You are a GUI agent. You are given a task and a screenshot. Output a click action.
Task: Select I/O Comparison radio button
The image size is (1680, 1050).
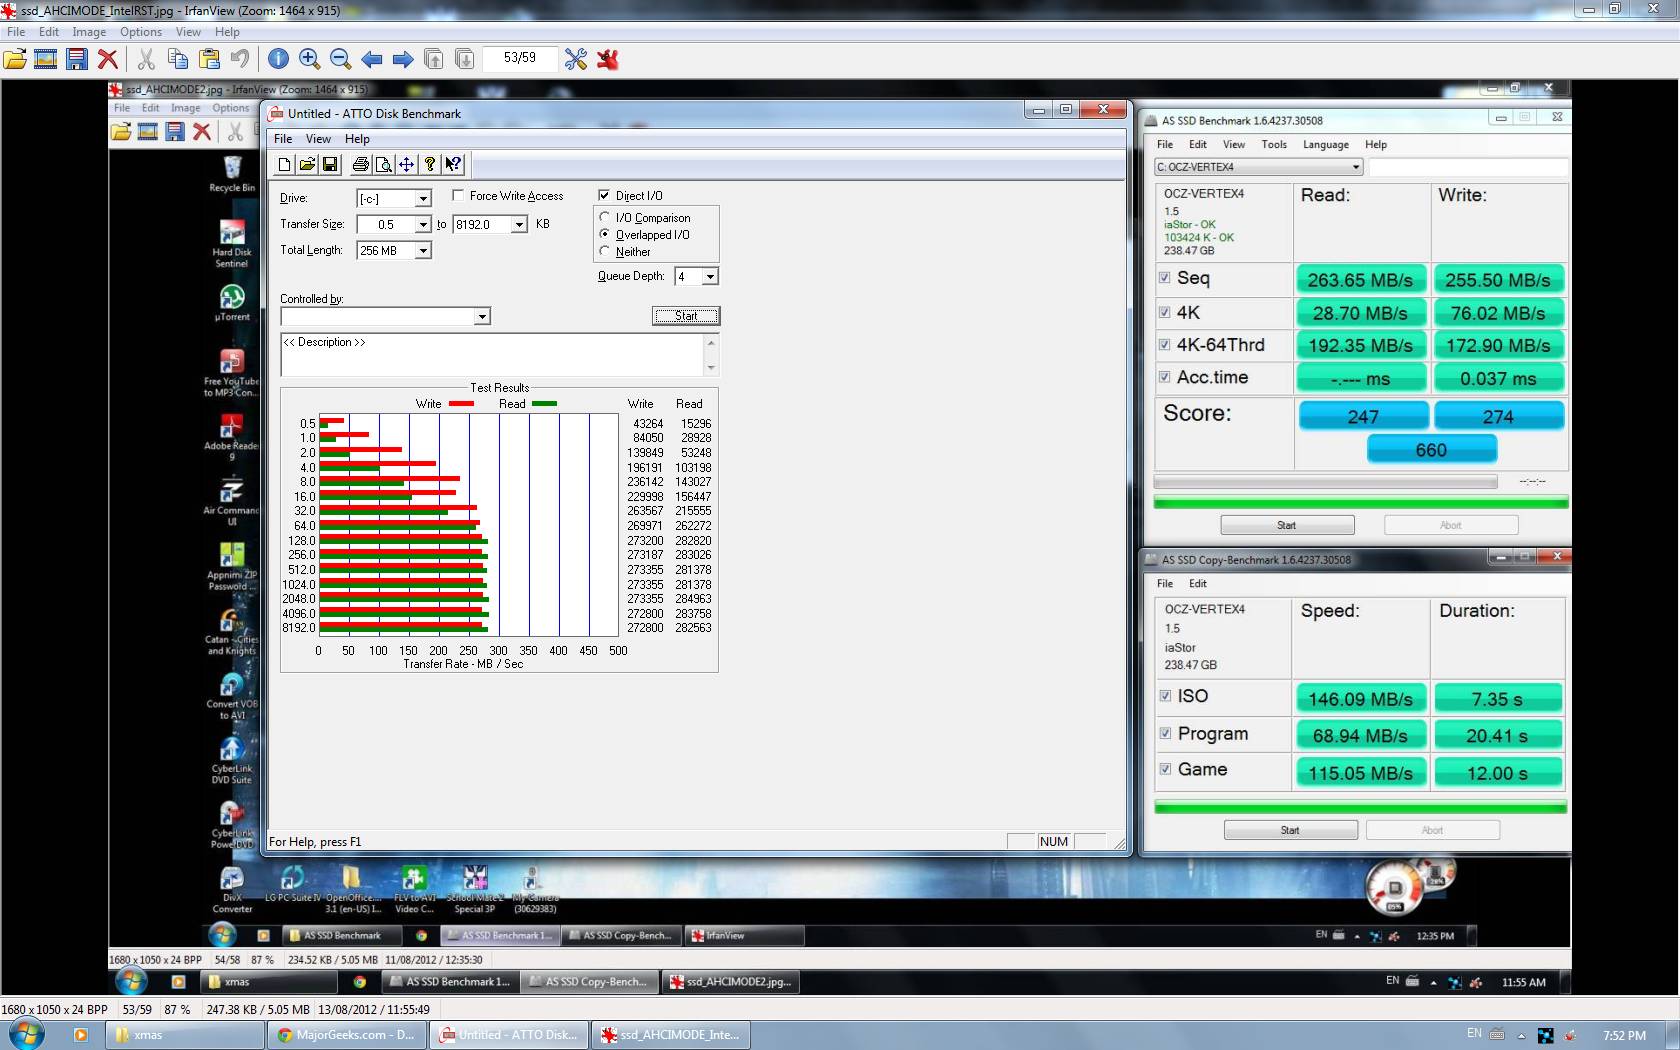604,217
